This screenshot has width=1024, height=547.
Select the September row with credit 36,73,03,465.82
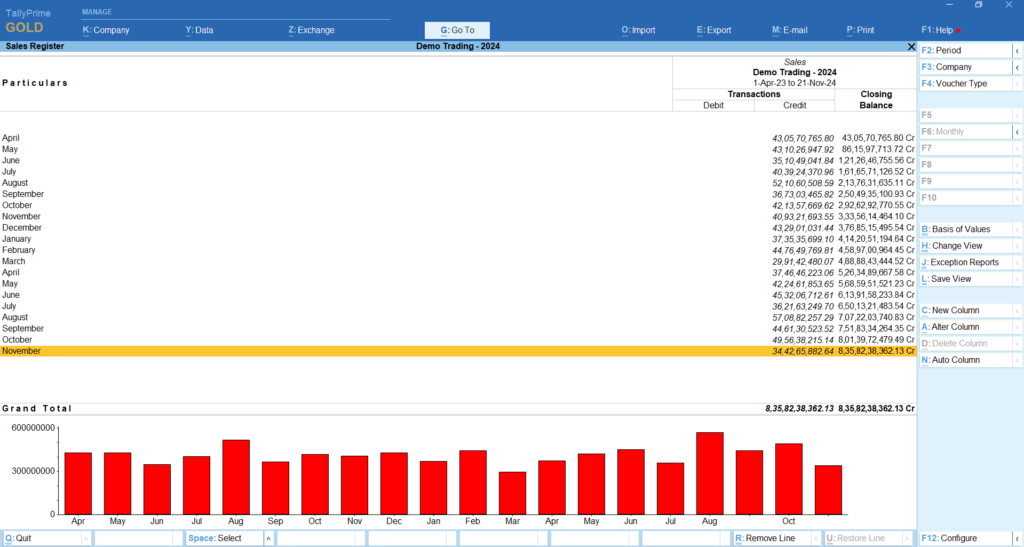458,195
